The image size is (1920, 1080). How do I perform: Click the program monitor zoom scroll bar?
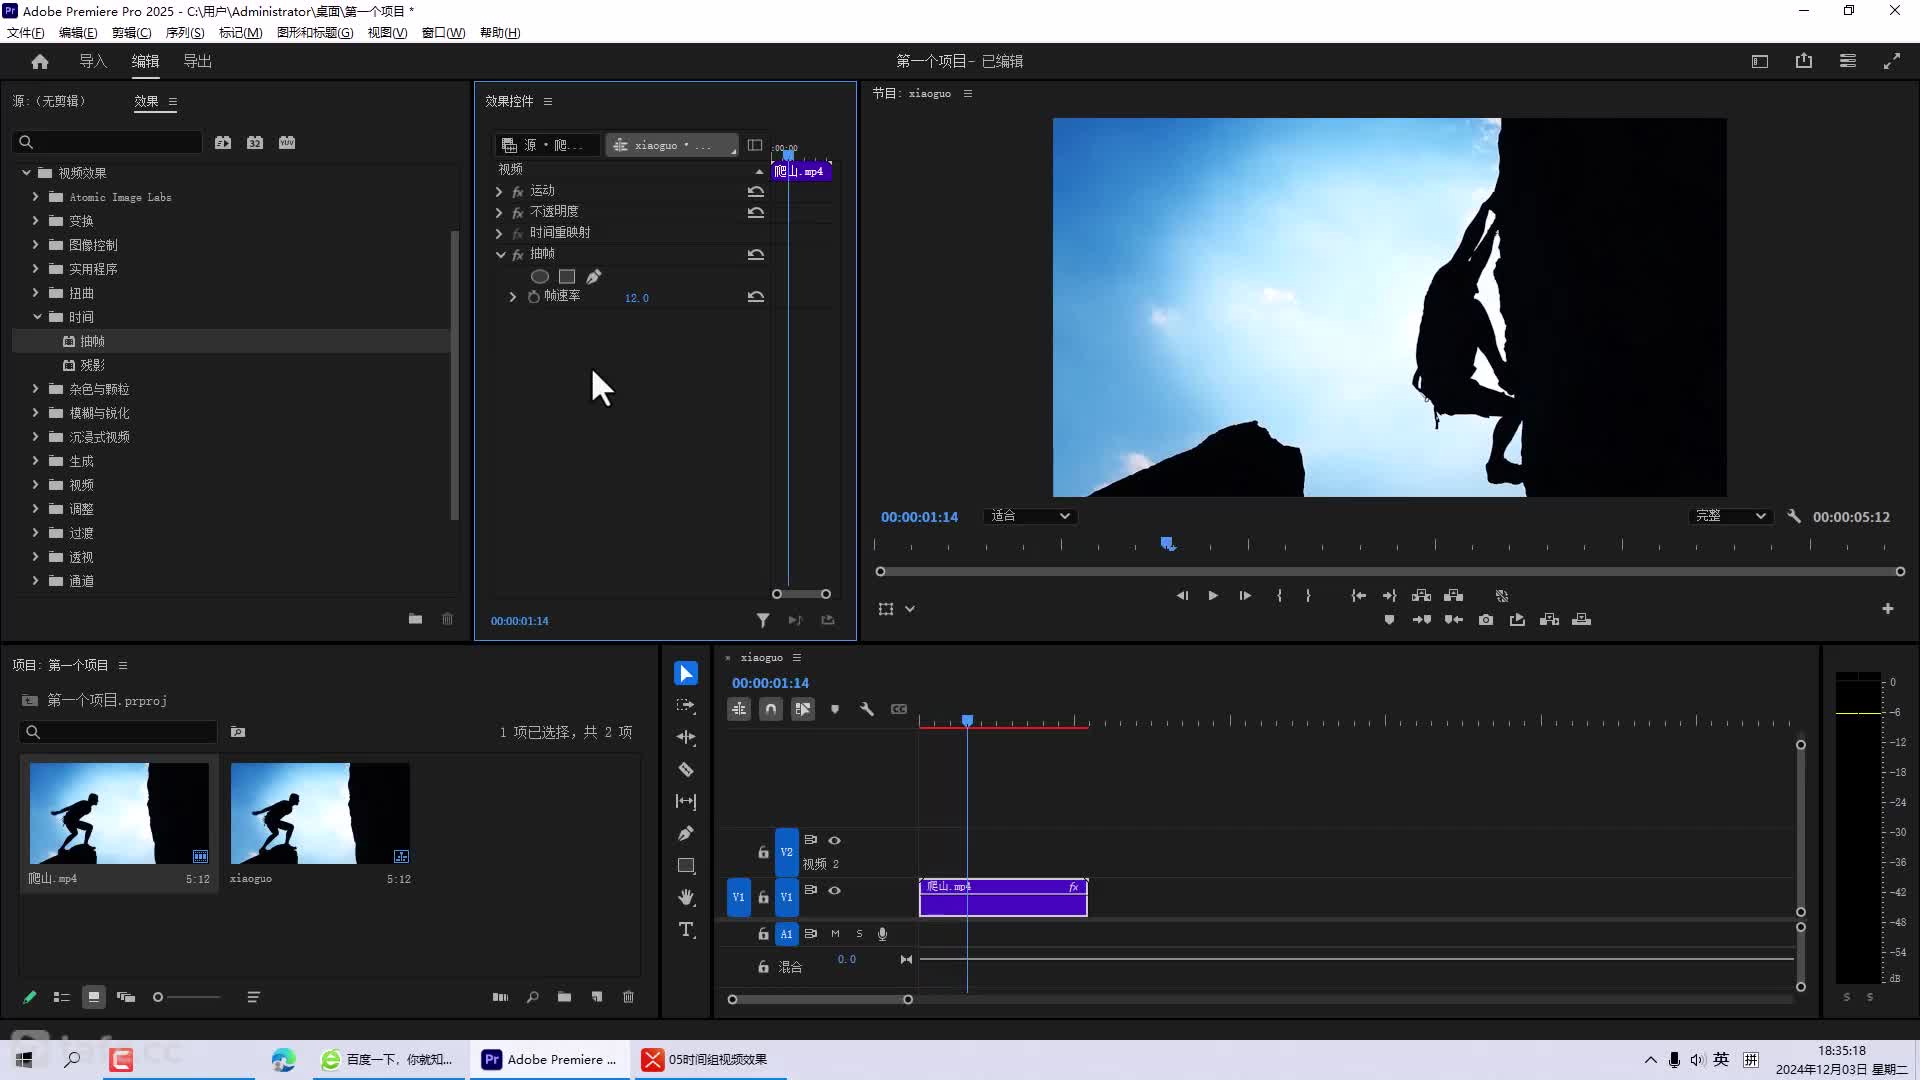(x=1390, y=572)
